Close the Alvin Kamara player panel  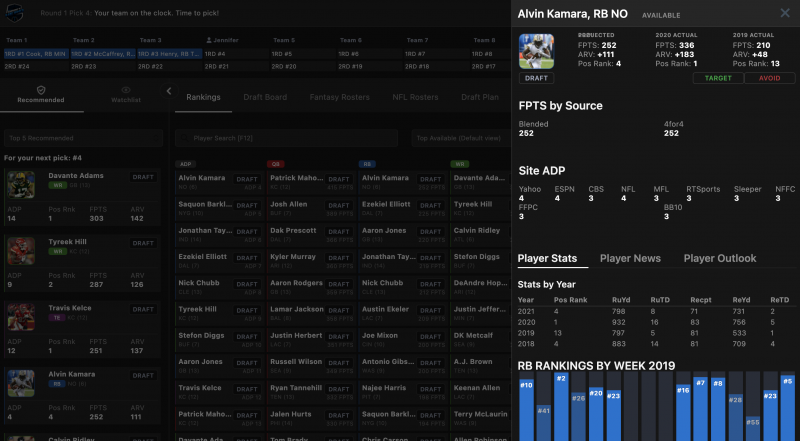785,13
